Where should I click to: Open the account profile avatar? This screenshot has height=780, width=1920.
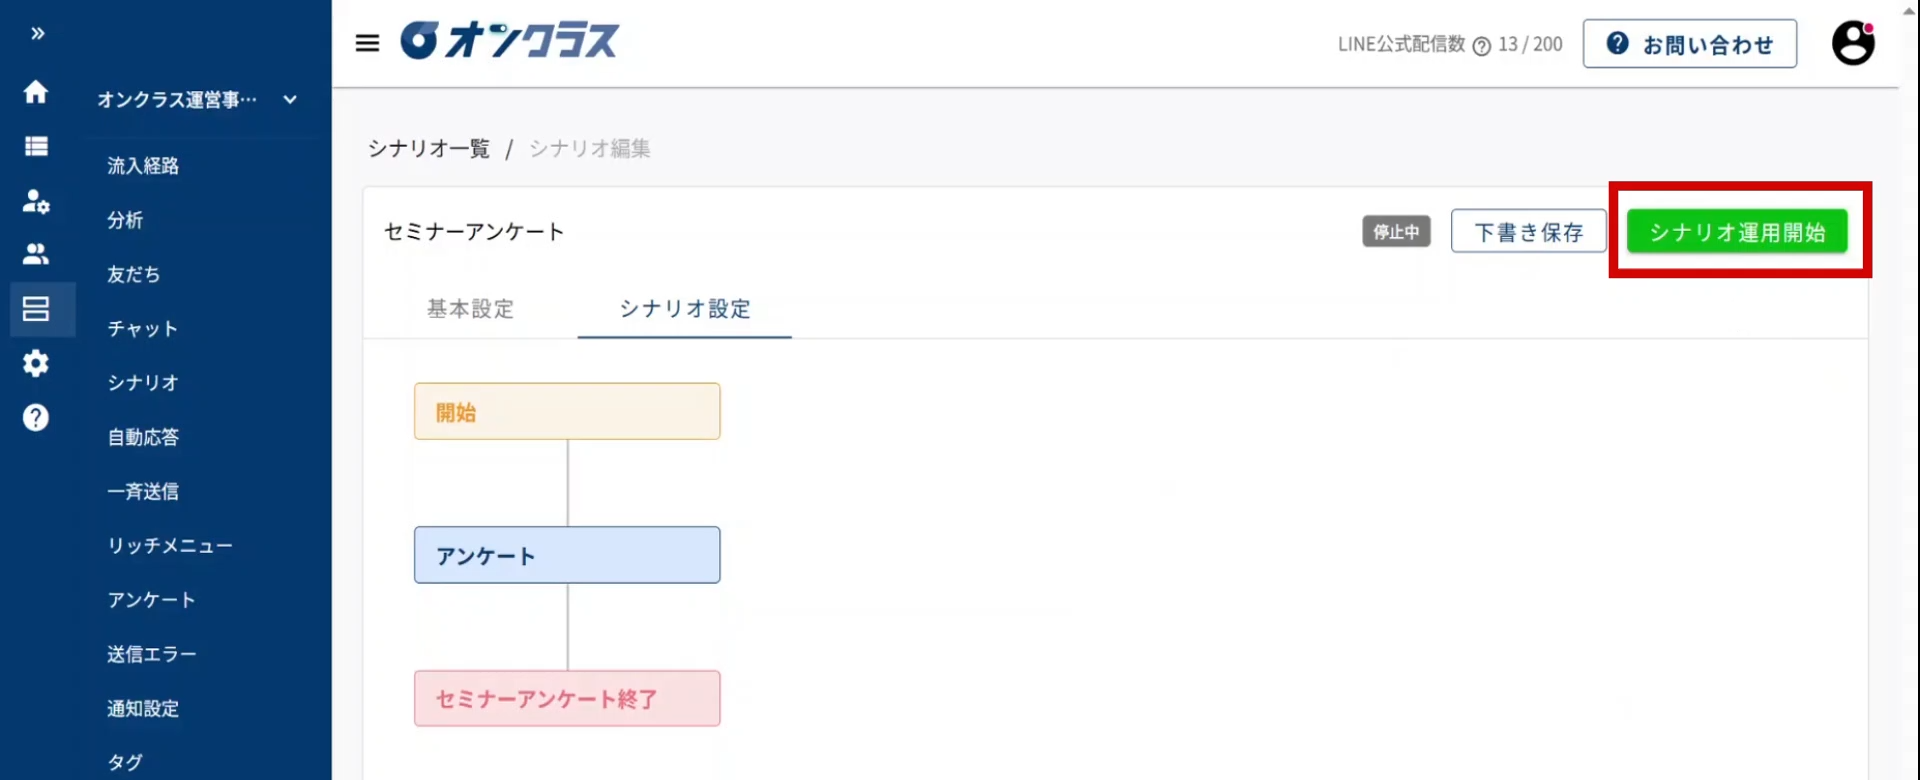pyautogui.click(x=1852, y=44)
